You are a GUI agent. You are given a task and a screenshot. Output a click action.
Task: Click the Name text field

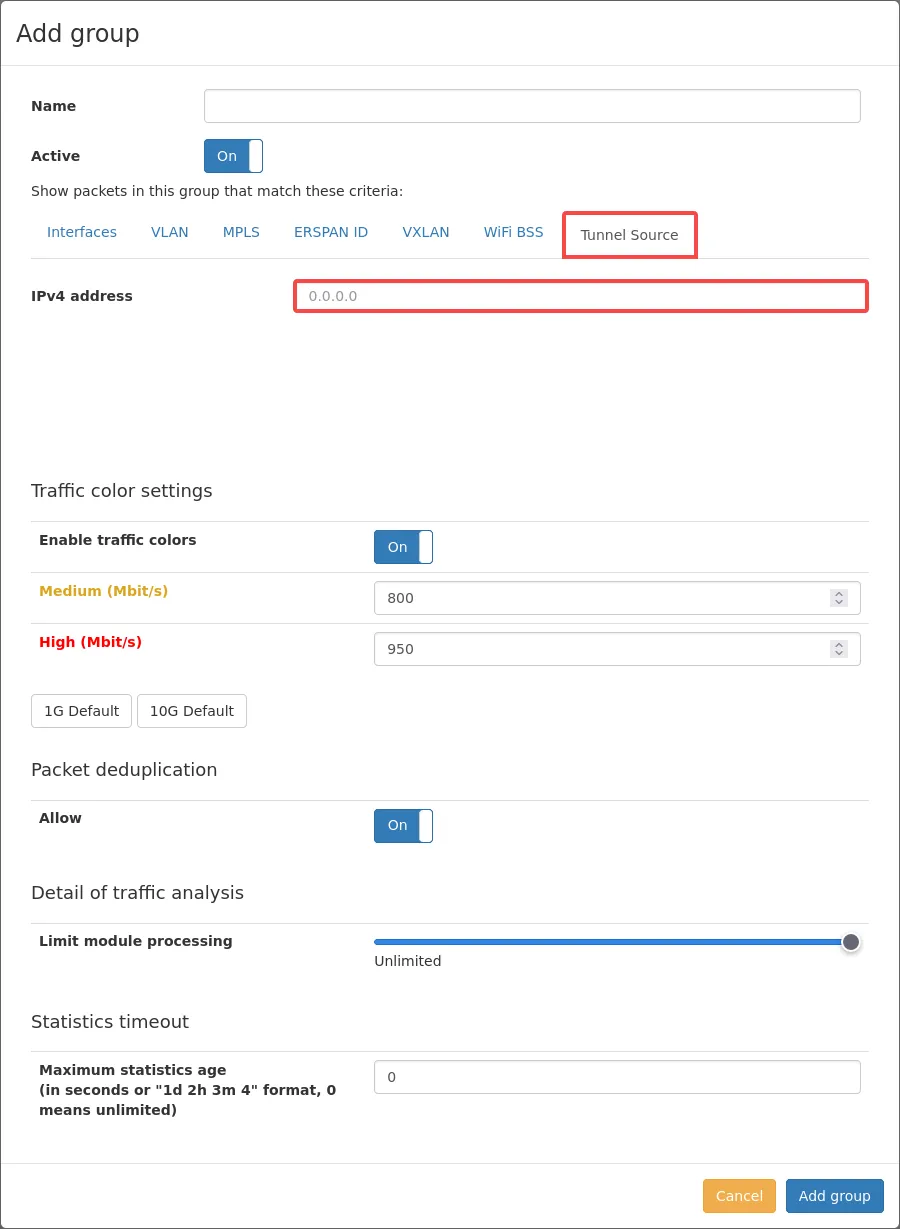click(x=531, y=106)
